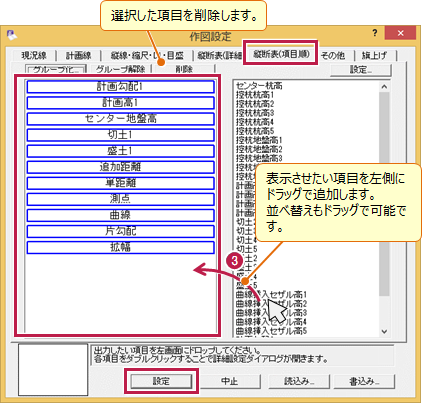Select 曲線挿入セザル高5 in the list
Screen dimensions: 422x403
271,331
